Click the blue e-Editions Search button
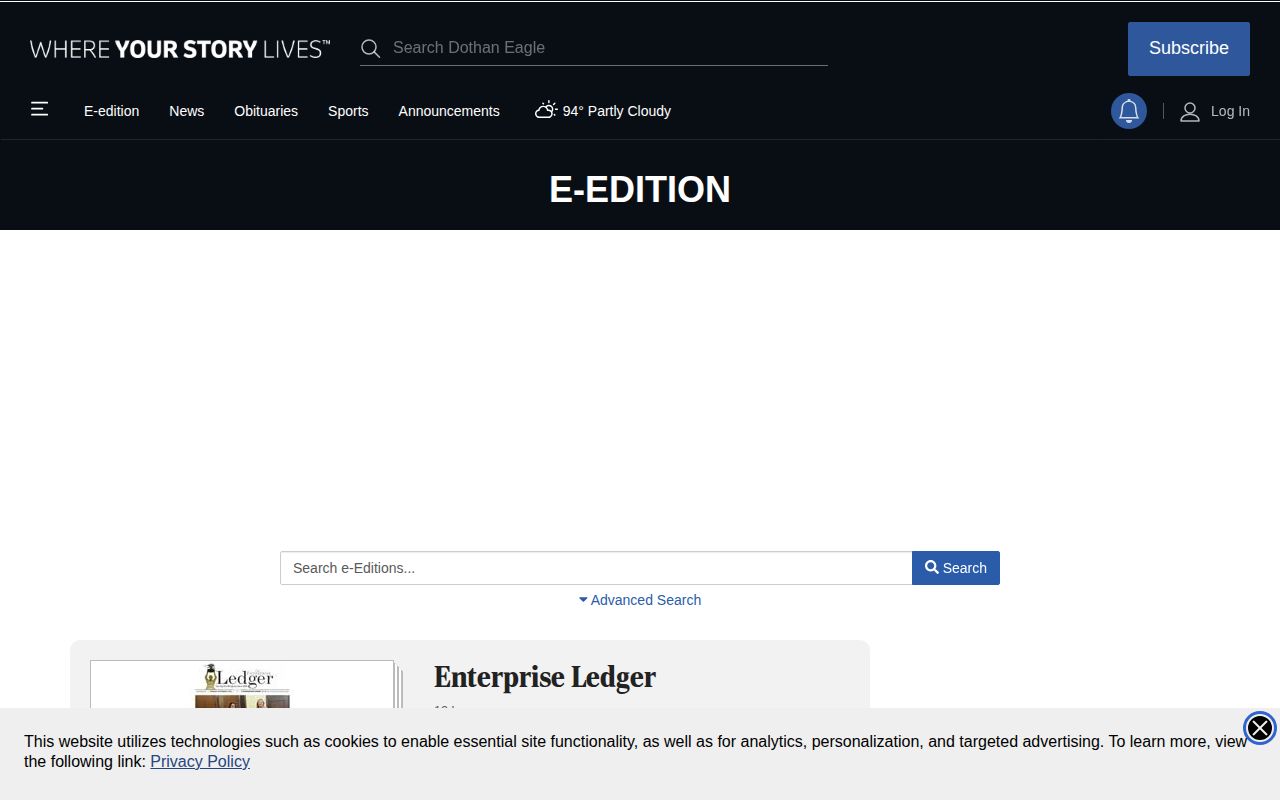Viewport: 1280px width, 800px height. click(956, 568)
